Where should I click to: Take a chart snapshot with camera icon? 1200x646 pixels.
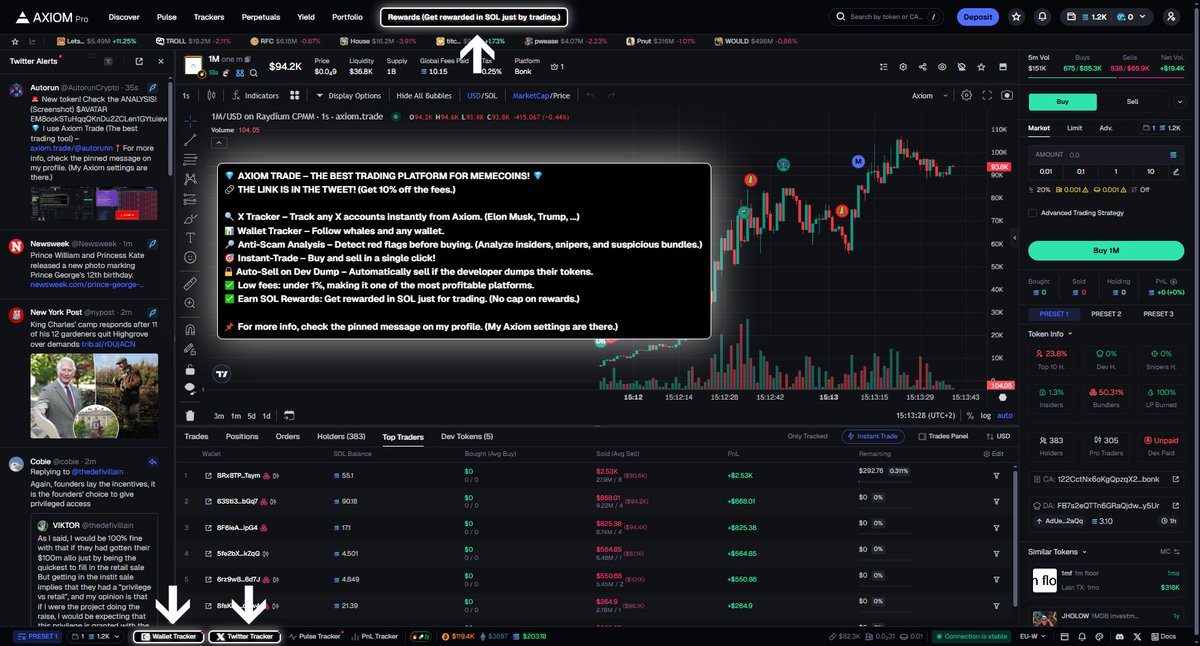coord(1006,96)
